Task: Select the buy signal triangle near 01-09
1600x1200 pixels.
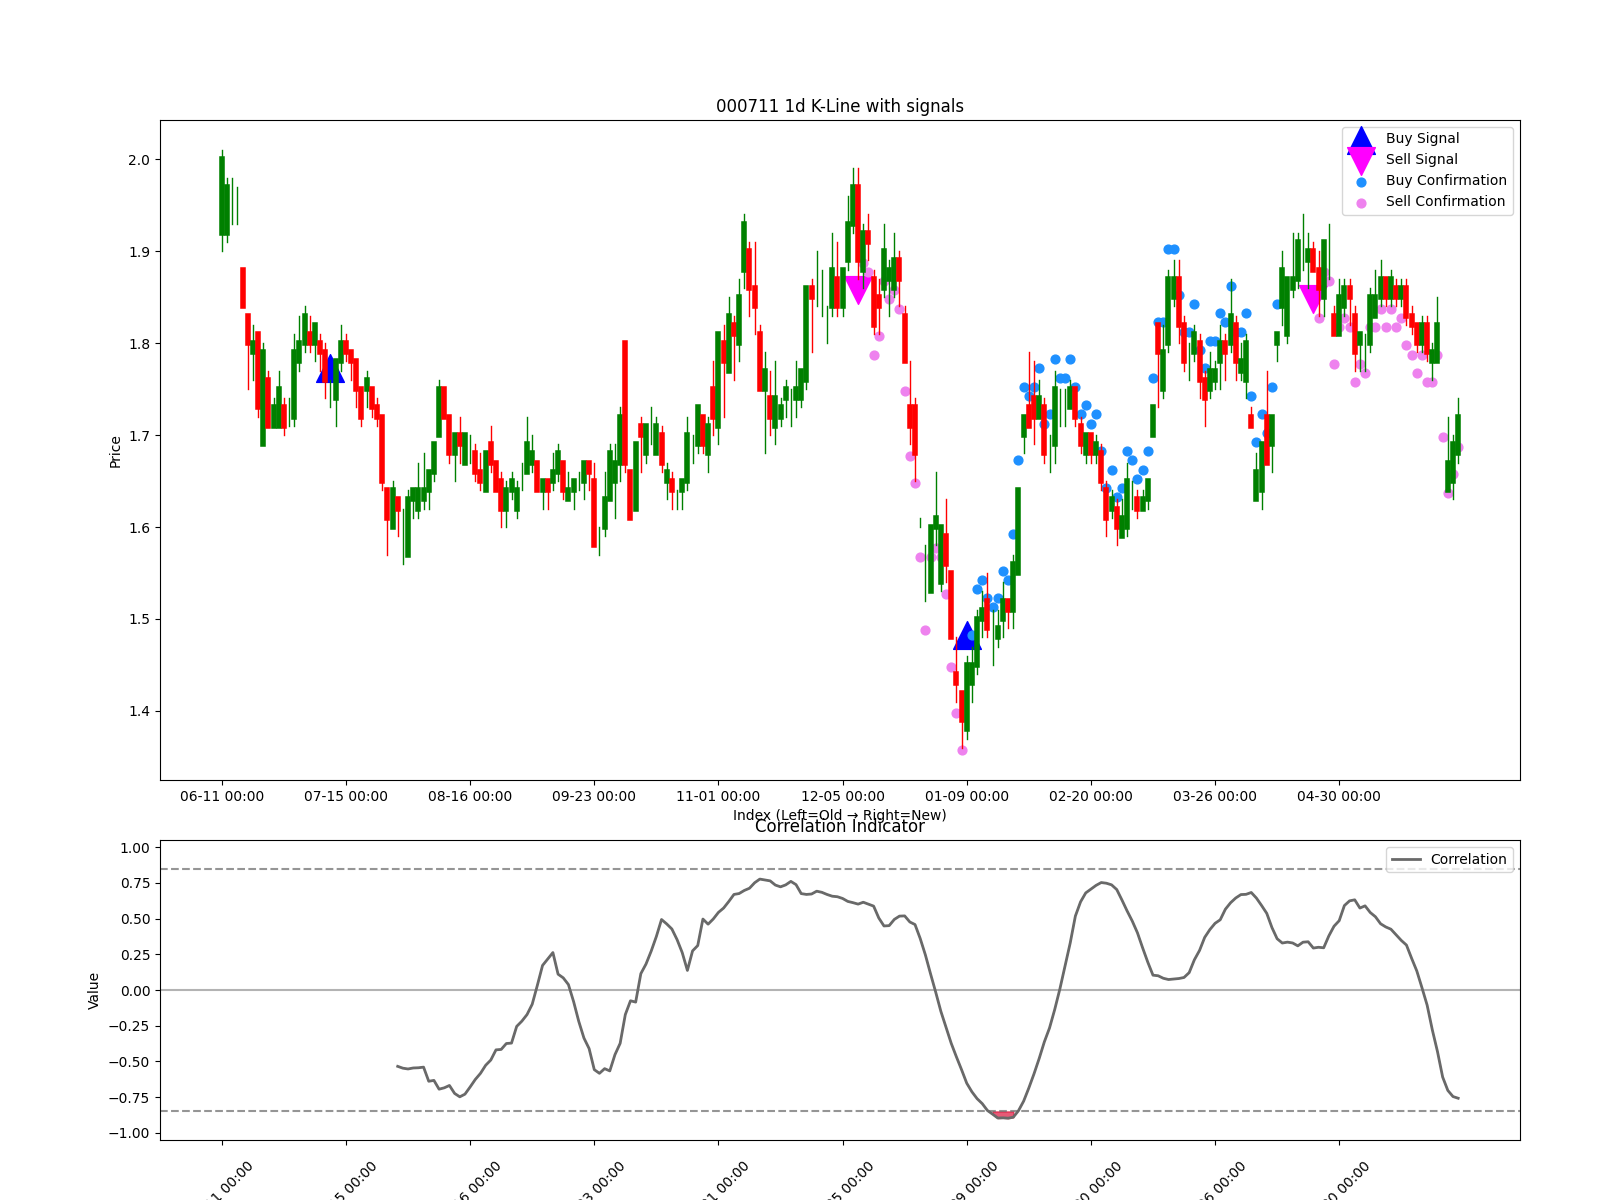Action: coord(967,636)
